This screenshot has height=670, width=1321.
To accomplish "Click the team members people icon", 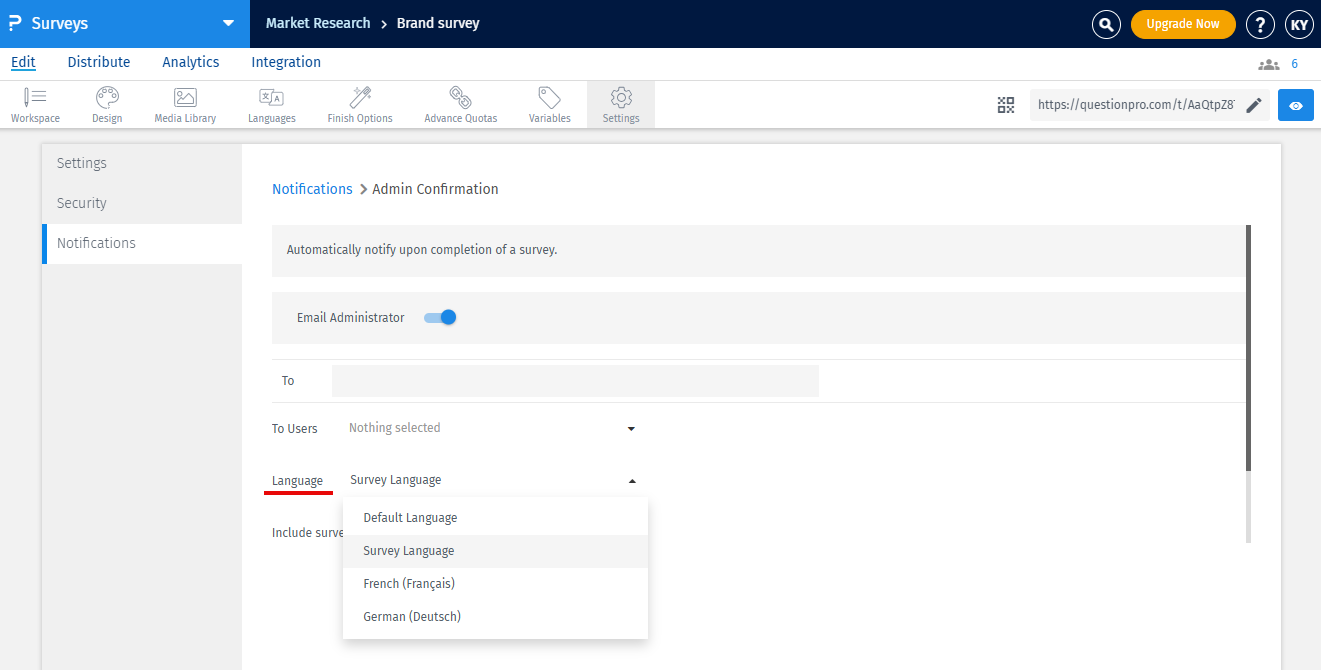I will [1269, 64].
